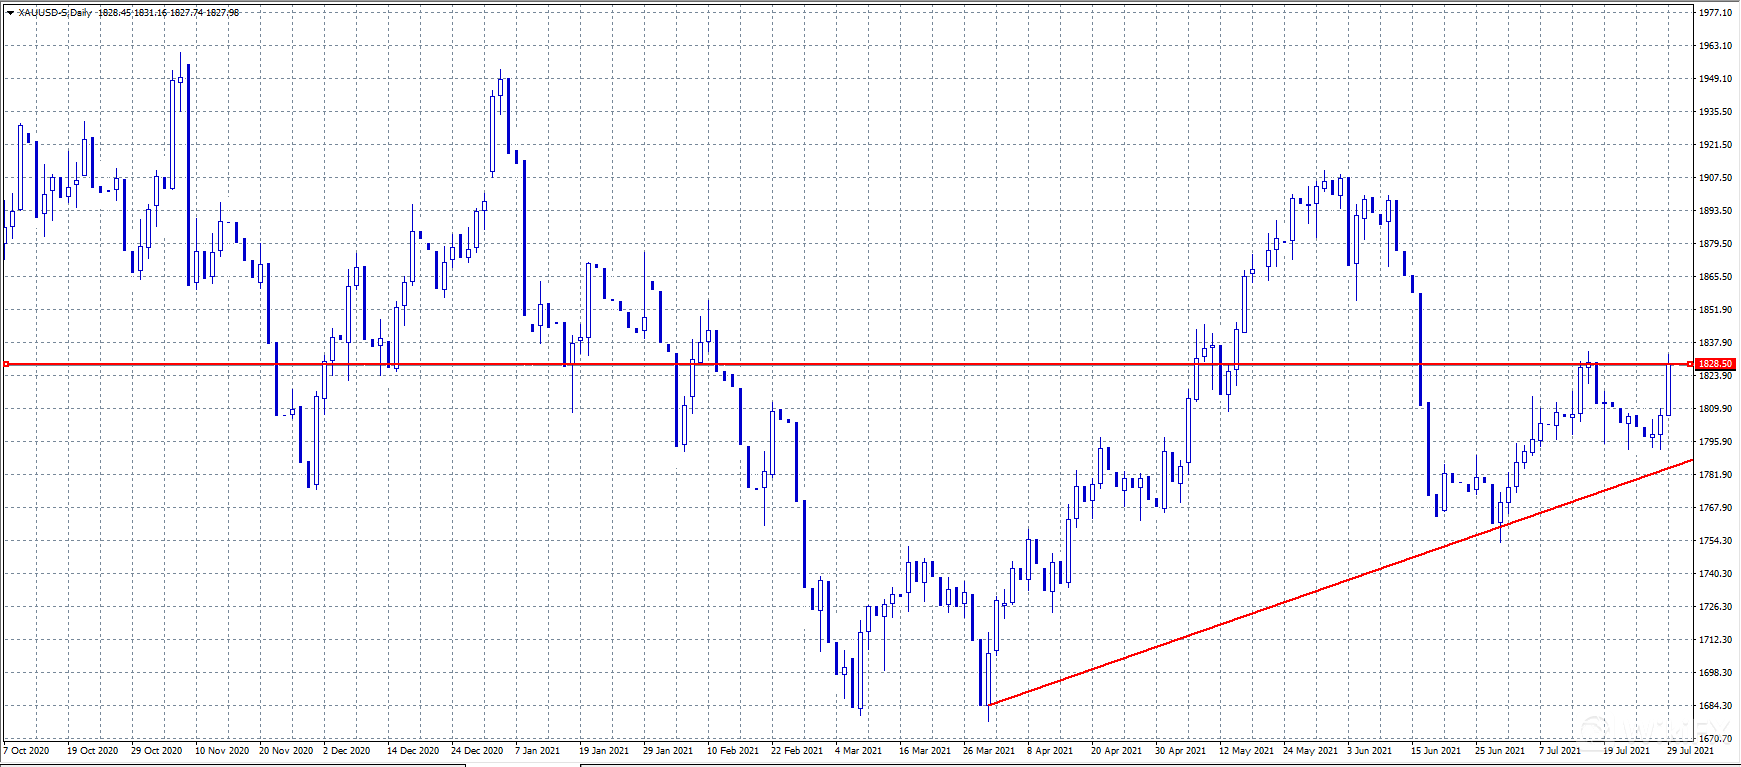
Task: Click the 1740.30 price axis label
Action: point(1716,574)
